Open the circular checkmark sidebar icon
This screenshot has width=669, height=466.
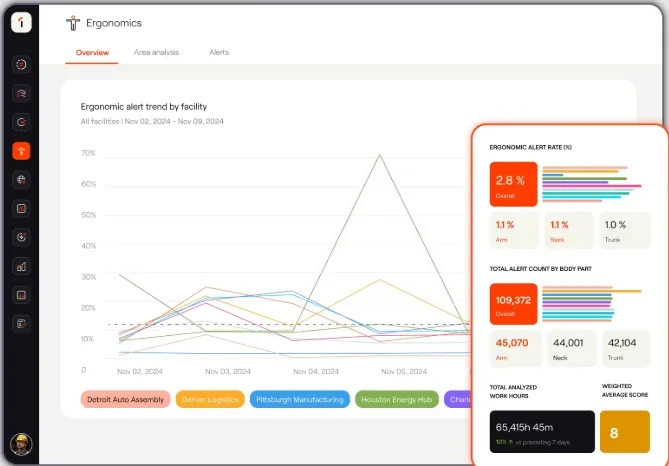click(x=21, y=122)
